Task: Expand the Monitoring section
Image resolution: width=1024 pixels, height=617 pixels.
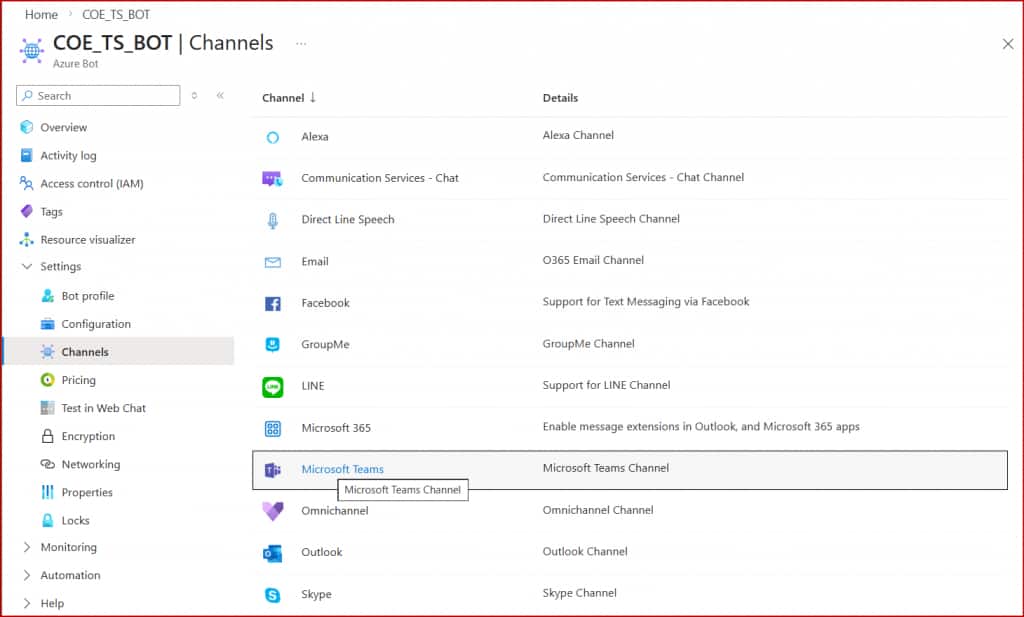Action: click(x=27, y=547)
